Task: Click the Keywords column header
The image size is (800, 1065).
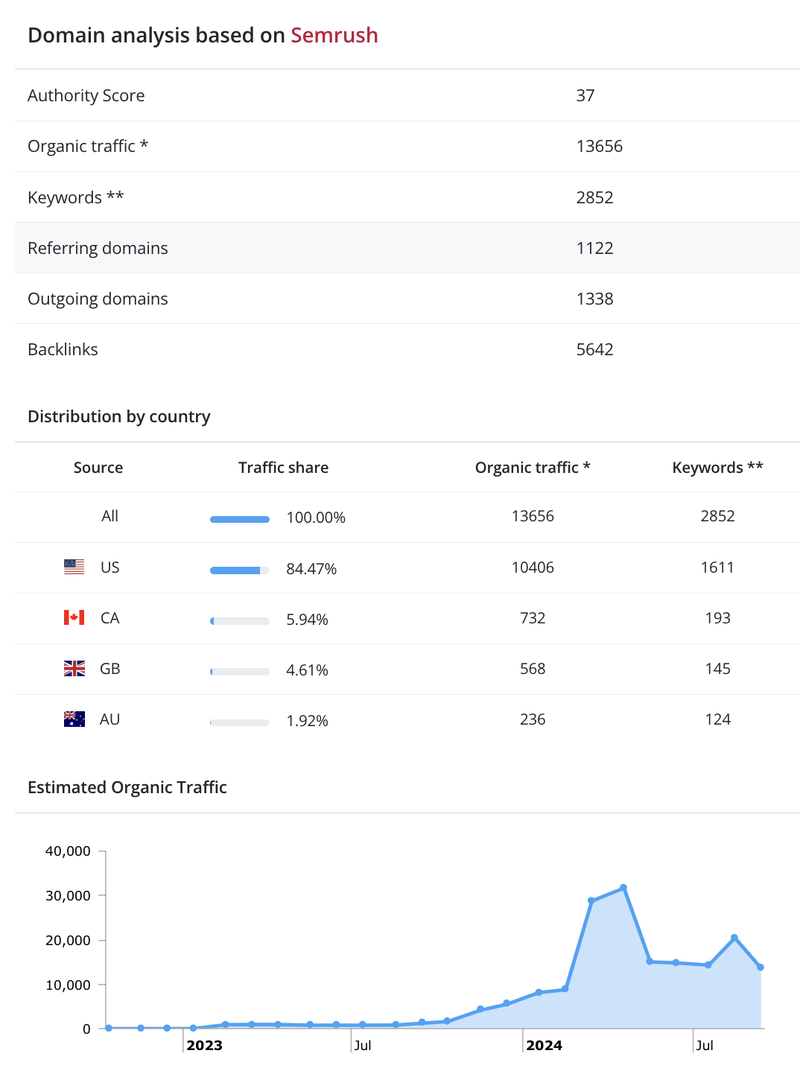Action: 717,467
